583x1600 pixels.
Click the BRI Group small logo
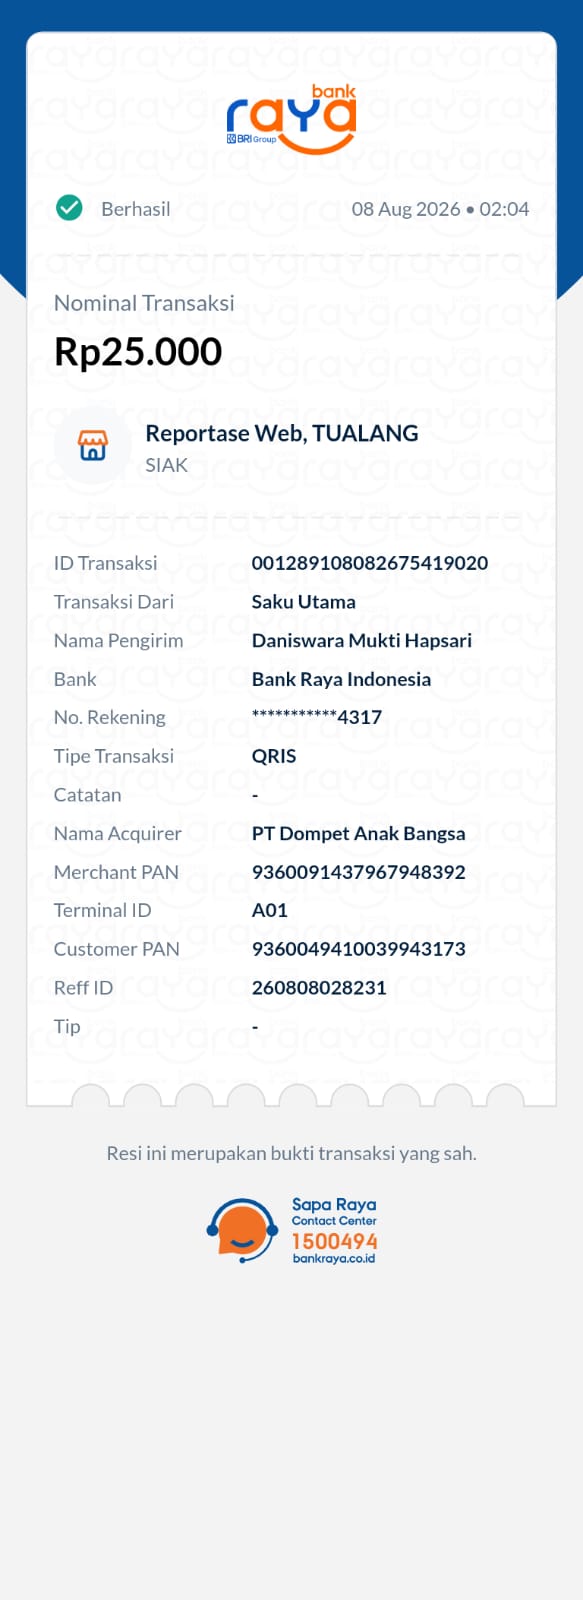pyautogui.click(x=251, y=139)
